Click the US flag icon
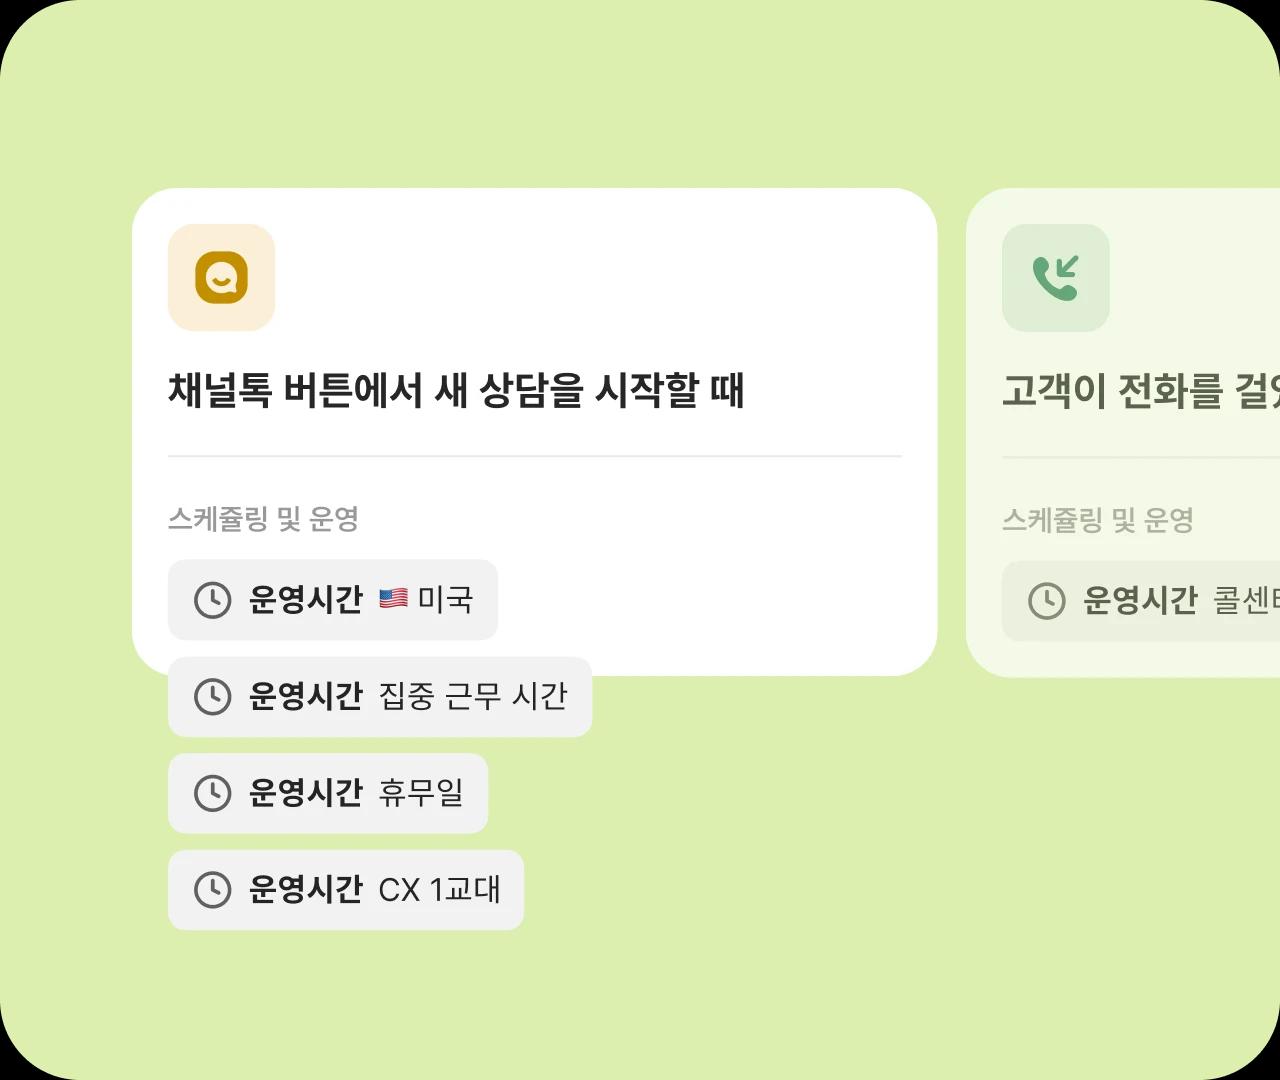The height and width of the screenshot is (1080, 1280). [x=393, y=599]
